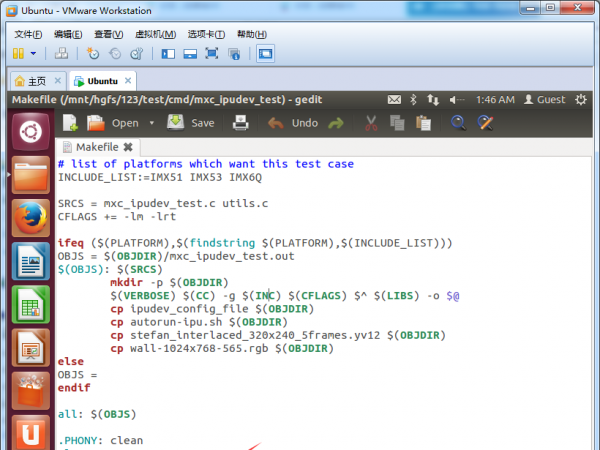The image size is (600, 450).
Task: Expand the Open recent files dropdown arrow
Action: 152,123
